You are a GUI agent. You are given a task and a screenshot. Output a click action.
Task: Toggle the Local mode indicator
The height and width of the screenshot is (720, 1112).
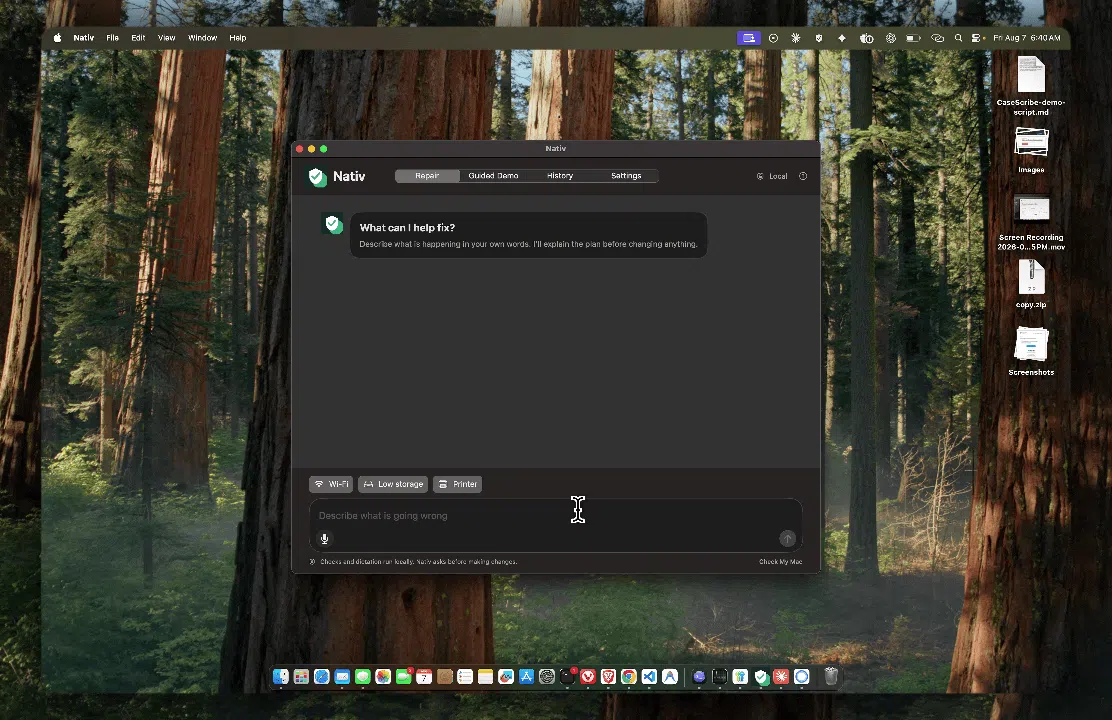pos(772,176)
